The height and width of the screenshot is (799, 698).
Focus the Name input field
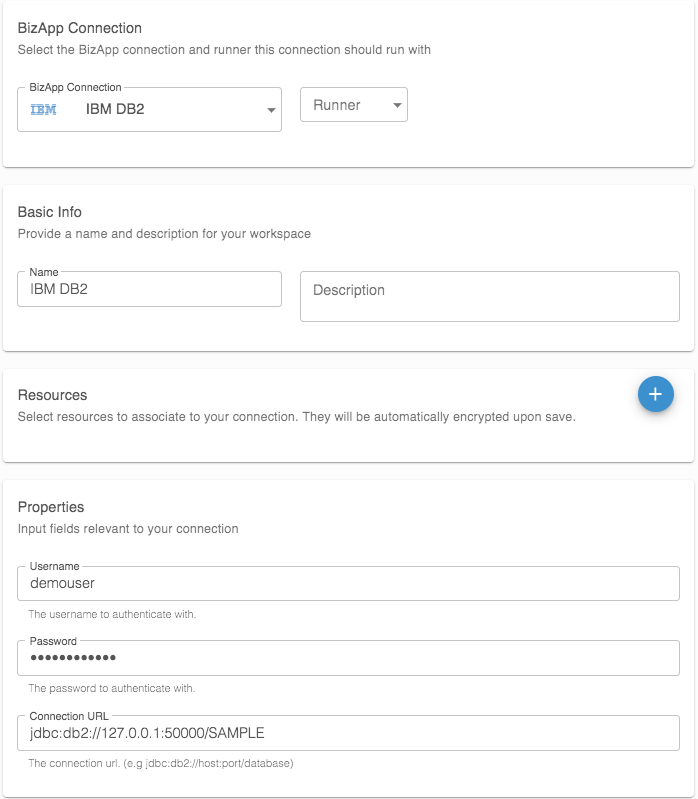click(x=150, y=290)
